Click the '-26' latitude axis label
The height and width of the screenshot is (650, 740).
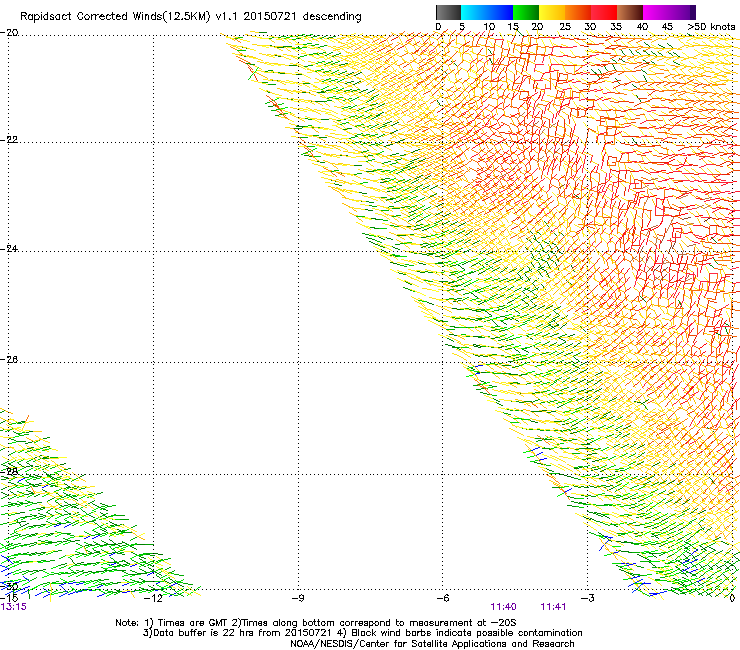coord(9,359)
